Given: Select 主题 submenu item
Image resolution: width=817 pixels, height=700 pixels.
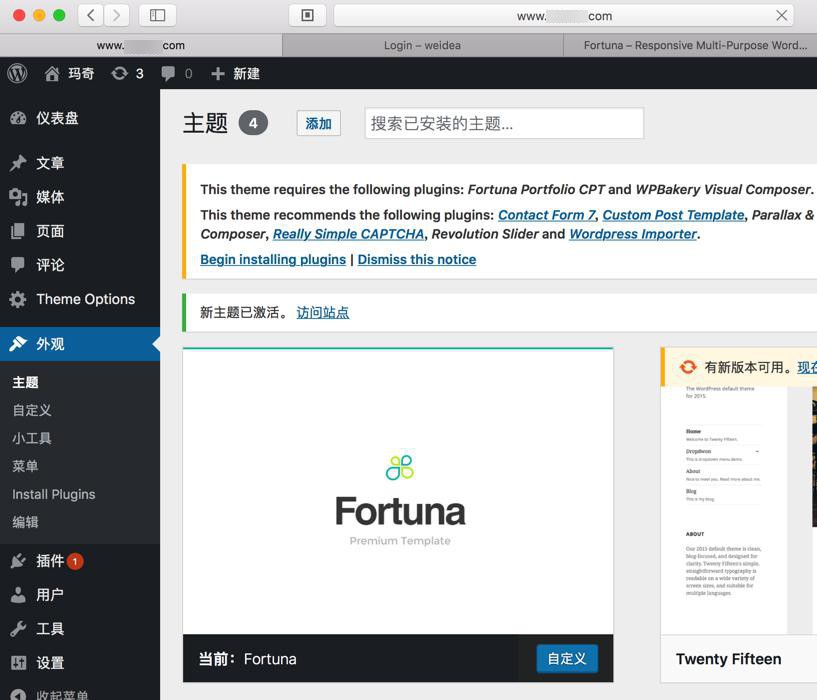Looking at the screenshot, I should pos(26,383).
